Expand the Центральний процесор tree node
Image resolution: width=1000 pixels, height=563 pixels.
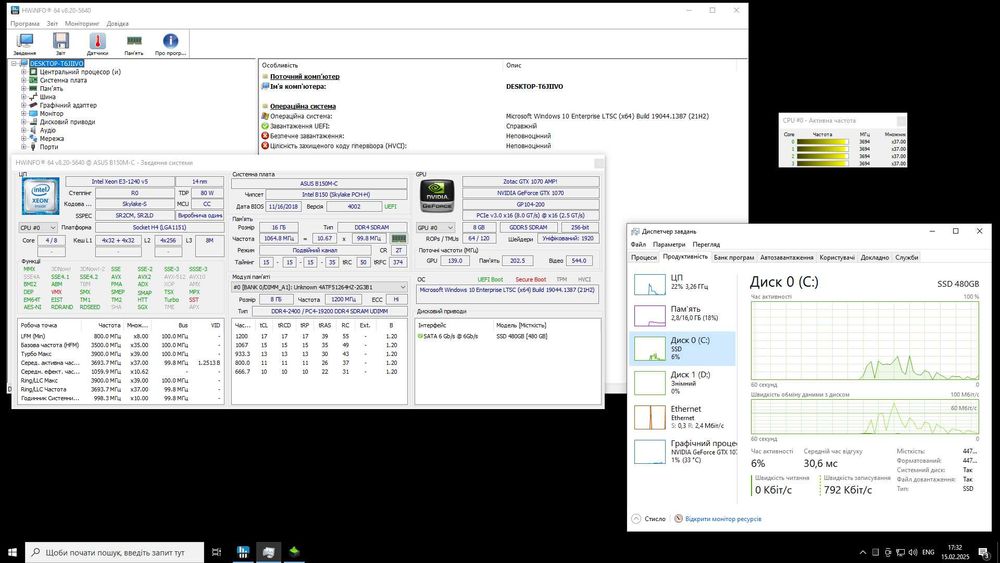[24, 72]
